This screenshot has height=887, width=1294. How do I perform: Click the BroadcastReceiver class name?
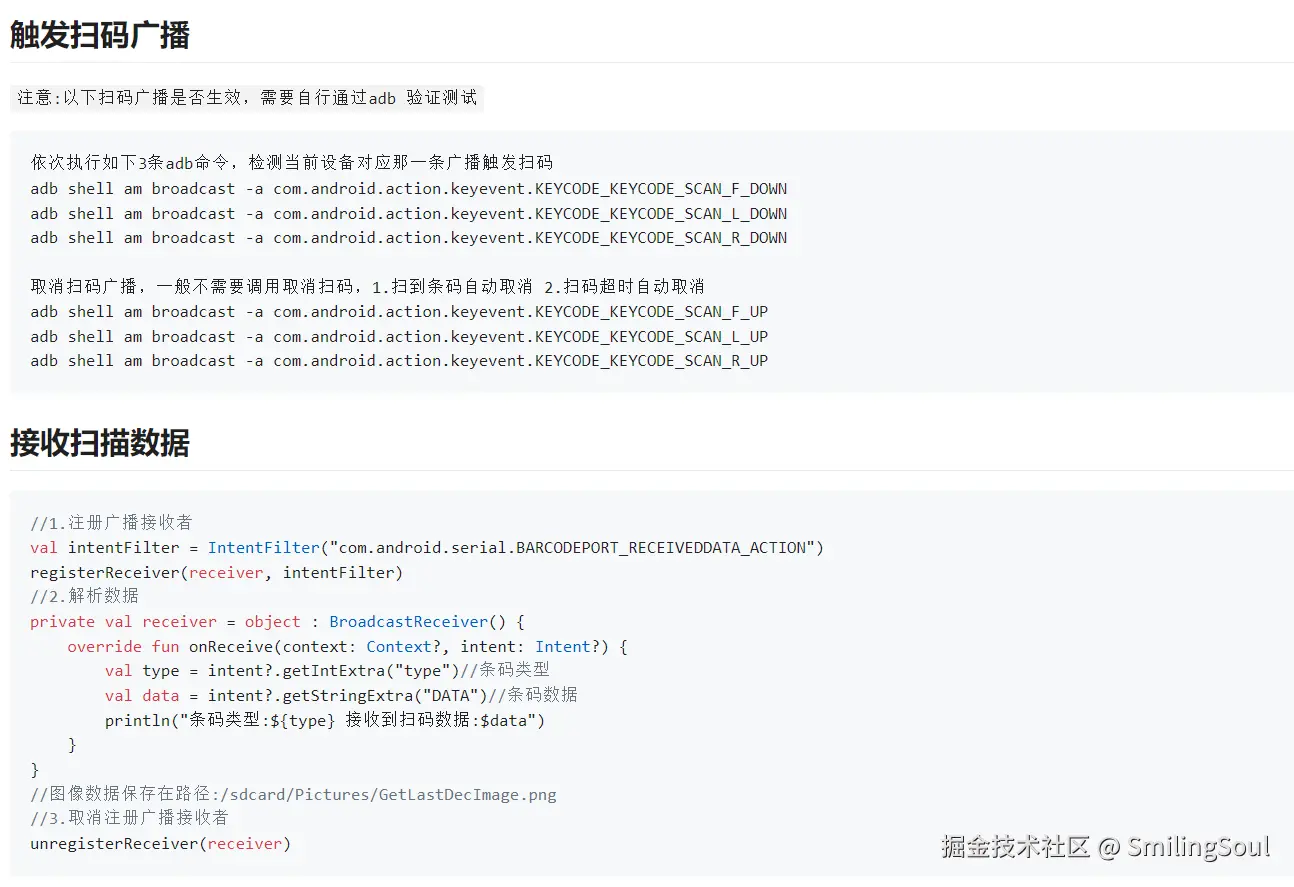(x=408, y=621)
